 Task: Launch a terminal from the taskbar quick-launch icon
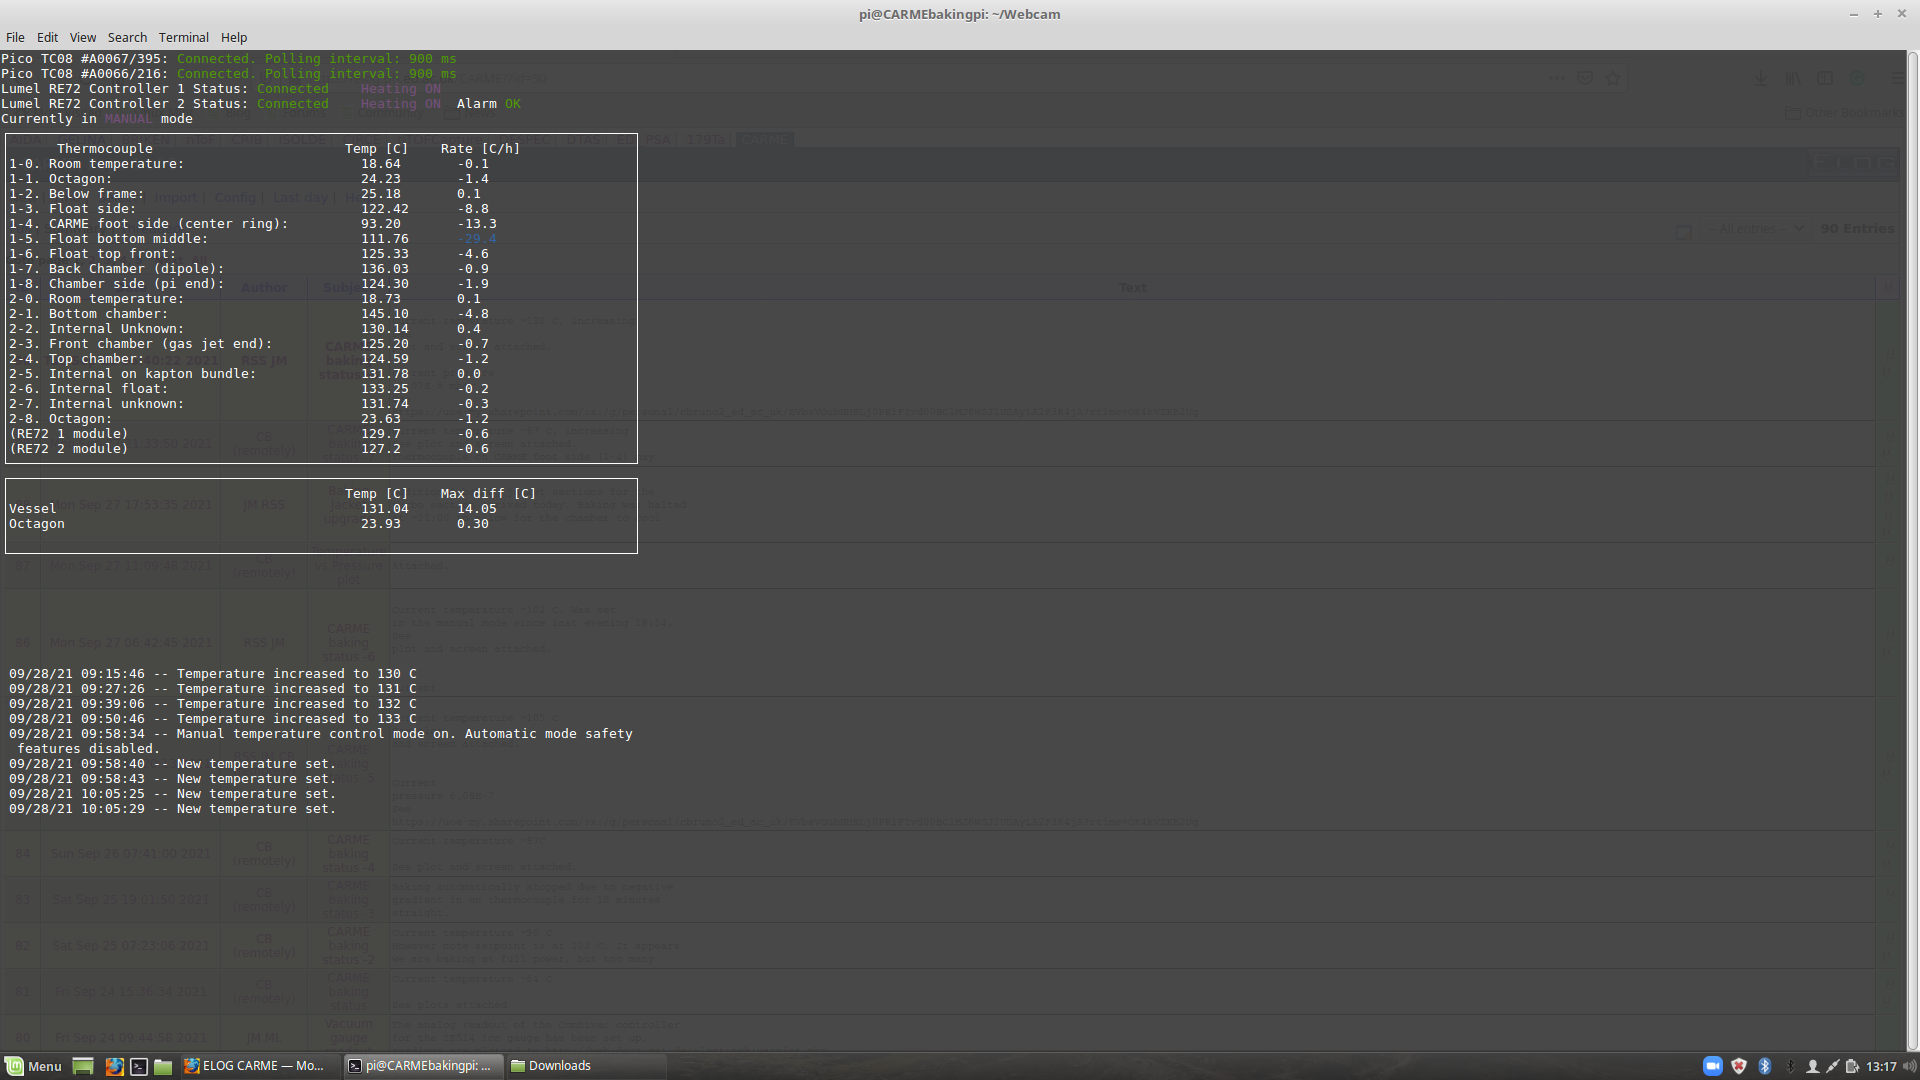(x=139, y=1067)
